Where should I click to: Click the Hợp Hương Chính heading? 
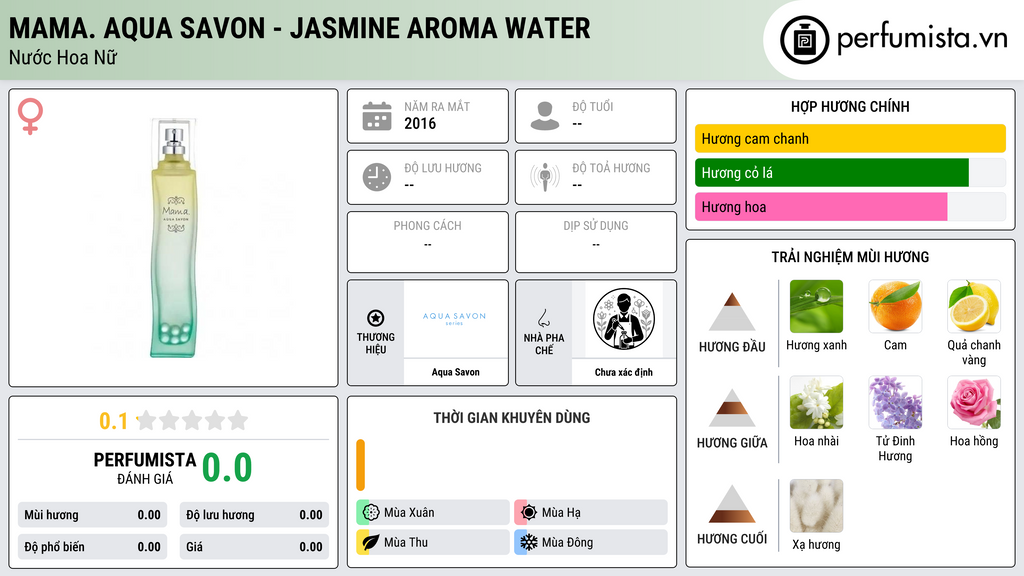click(x=850, y=106)
